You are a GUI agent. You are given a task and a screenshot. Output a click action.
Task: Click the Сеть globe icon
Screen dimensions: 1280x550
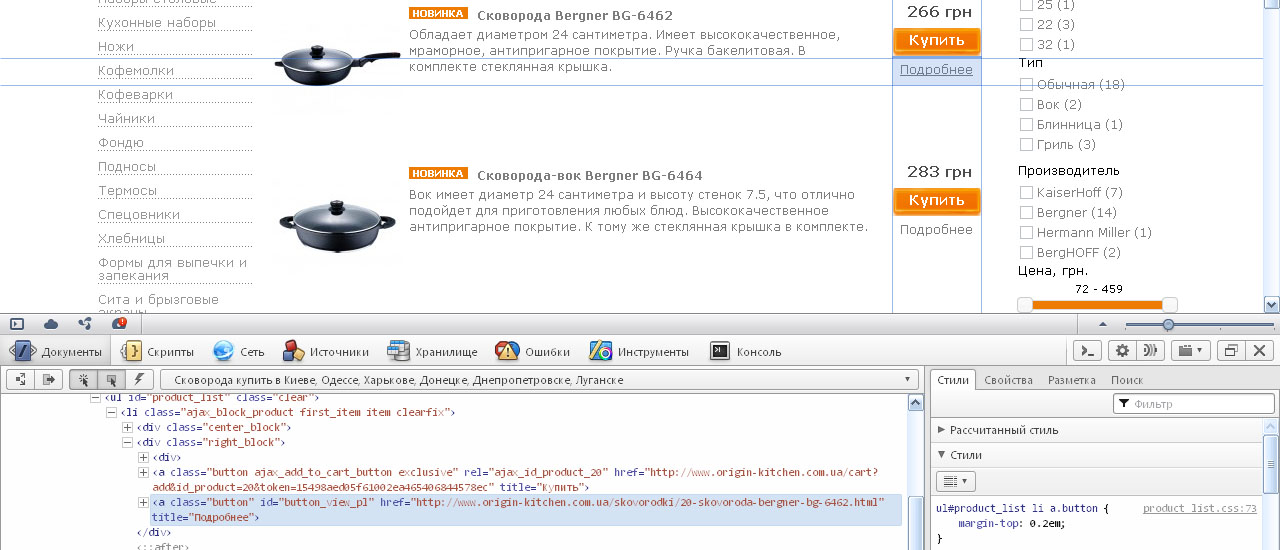223,351
